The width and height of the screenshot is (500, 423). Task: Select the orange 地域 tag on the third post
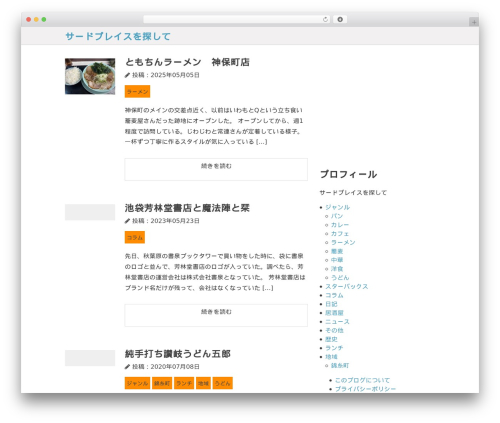[x=203, y=383]
